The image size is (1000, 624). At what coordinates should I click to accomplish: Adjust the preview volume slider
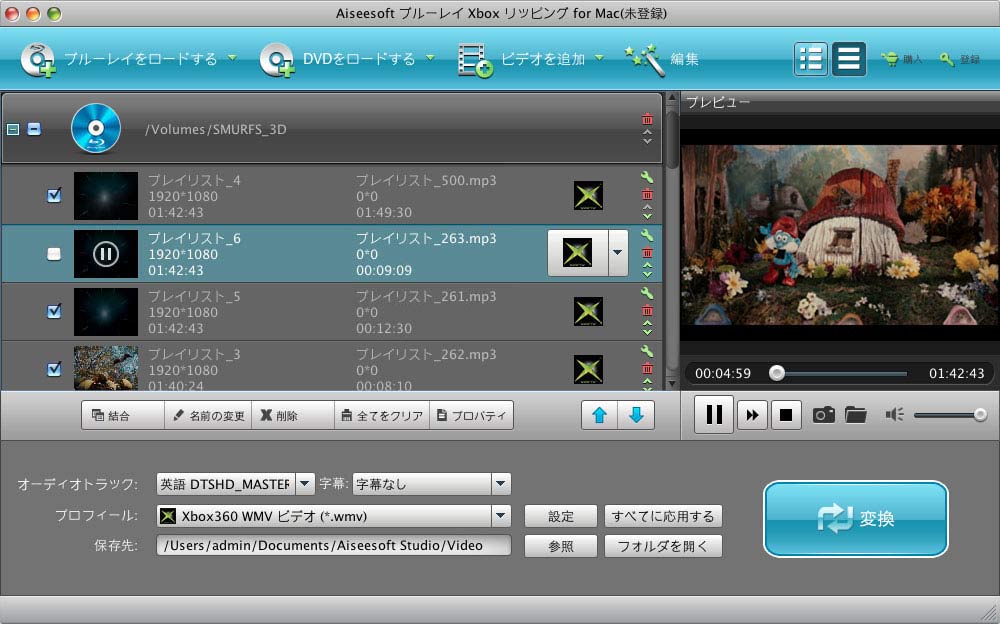pyautogui.click(x=949, y=414)
